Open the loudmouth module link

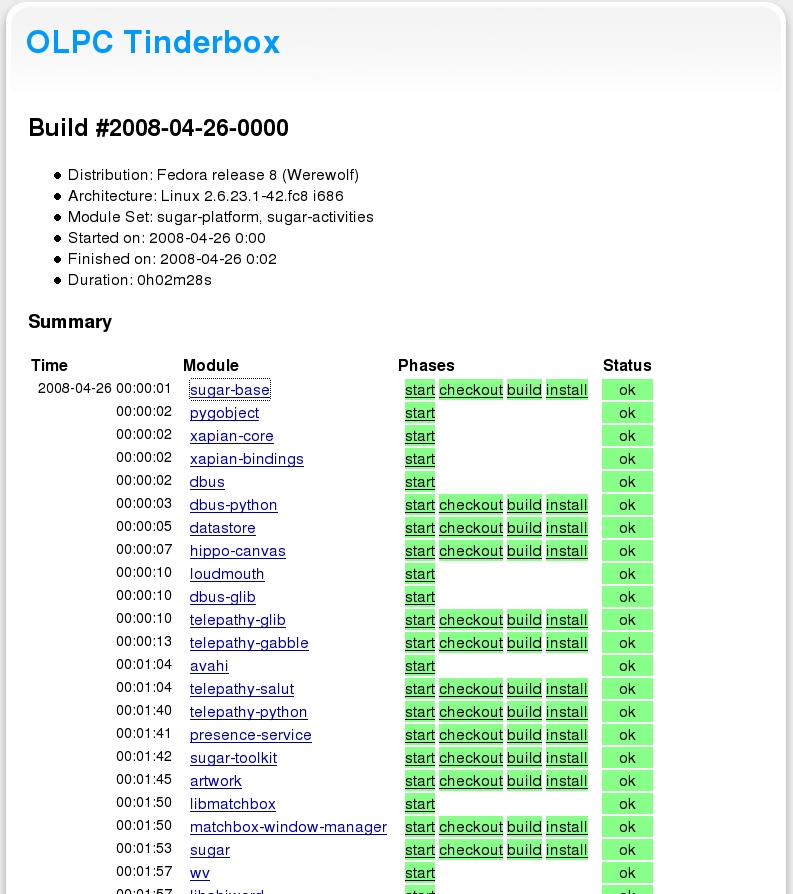[227, 574]
